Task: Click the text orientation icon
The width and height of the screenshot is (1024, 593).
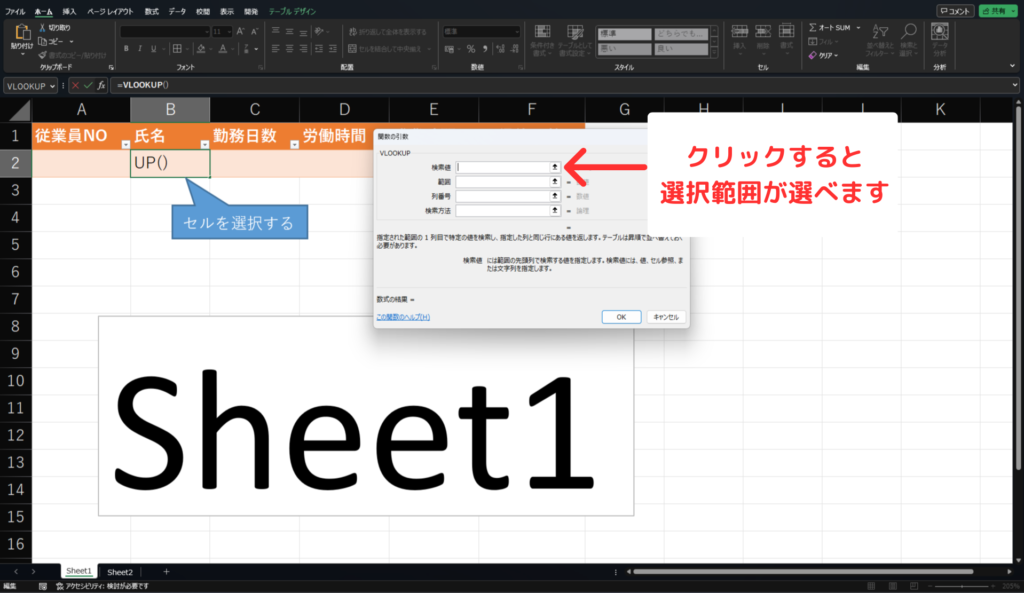Action: [319, 31]
